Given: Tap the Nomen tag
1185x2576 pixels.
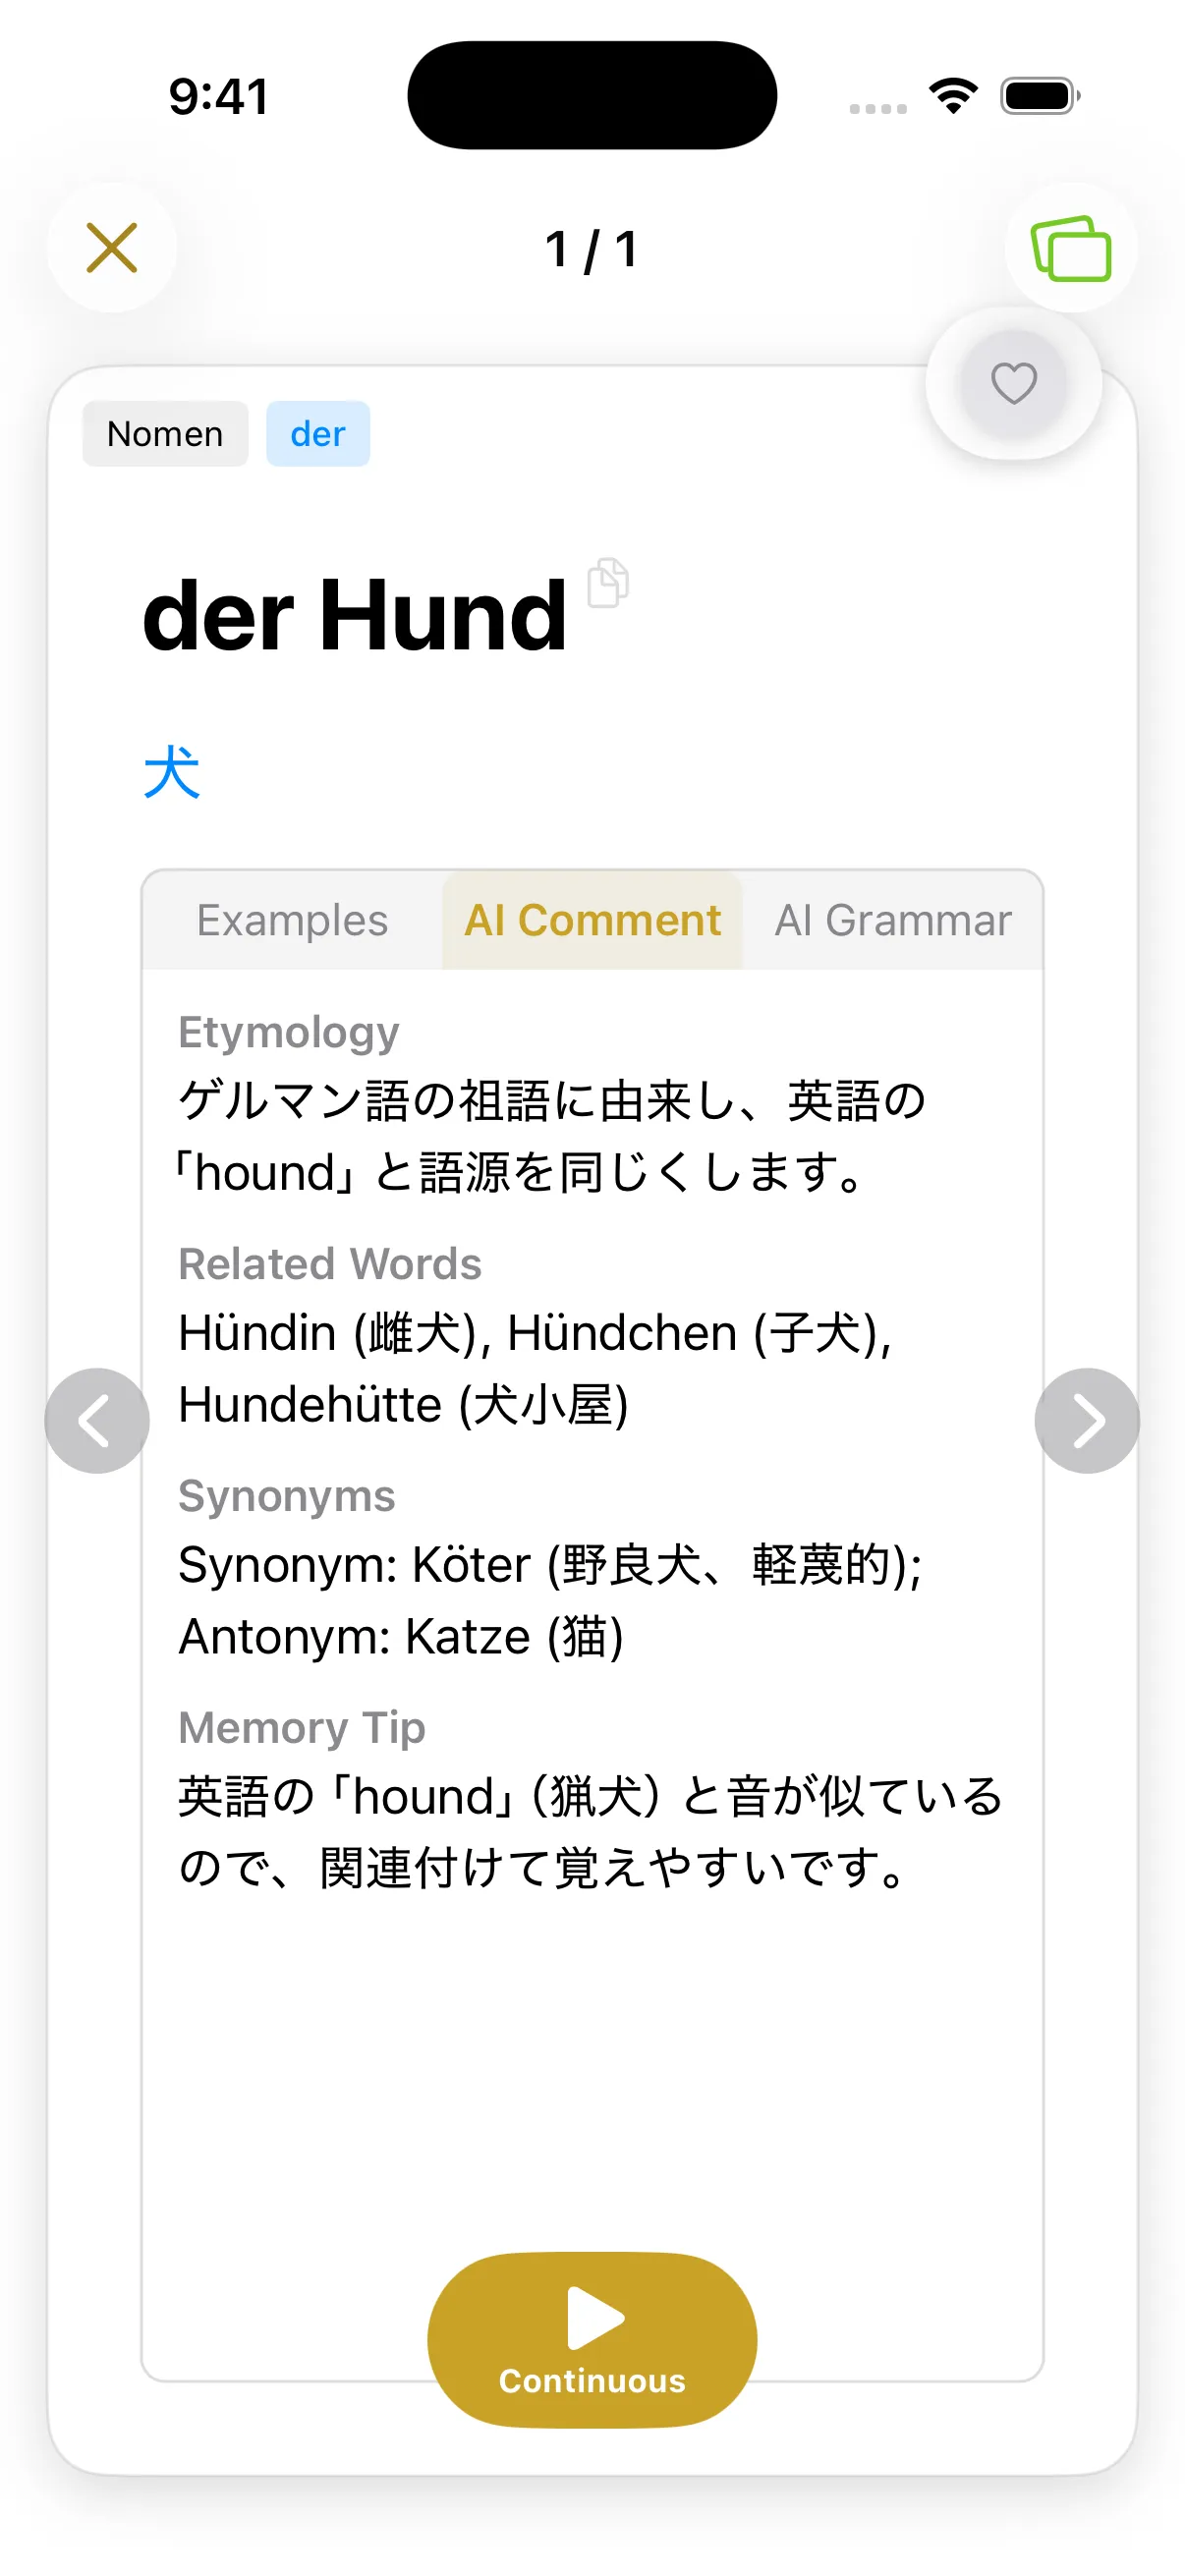Looking at the screenshot, I should click(165, 434).
